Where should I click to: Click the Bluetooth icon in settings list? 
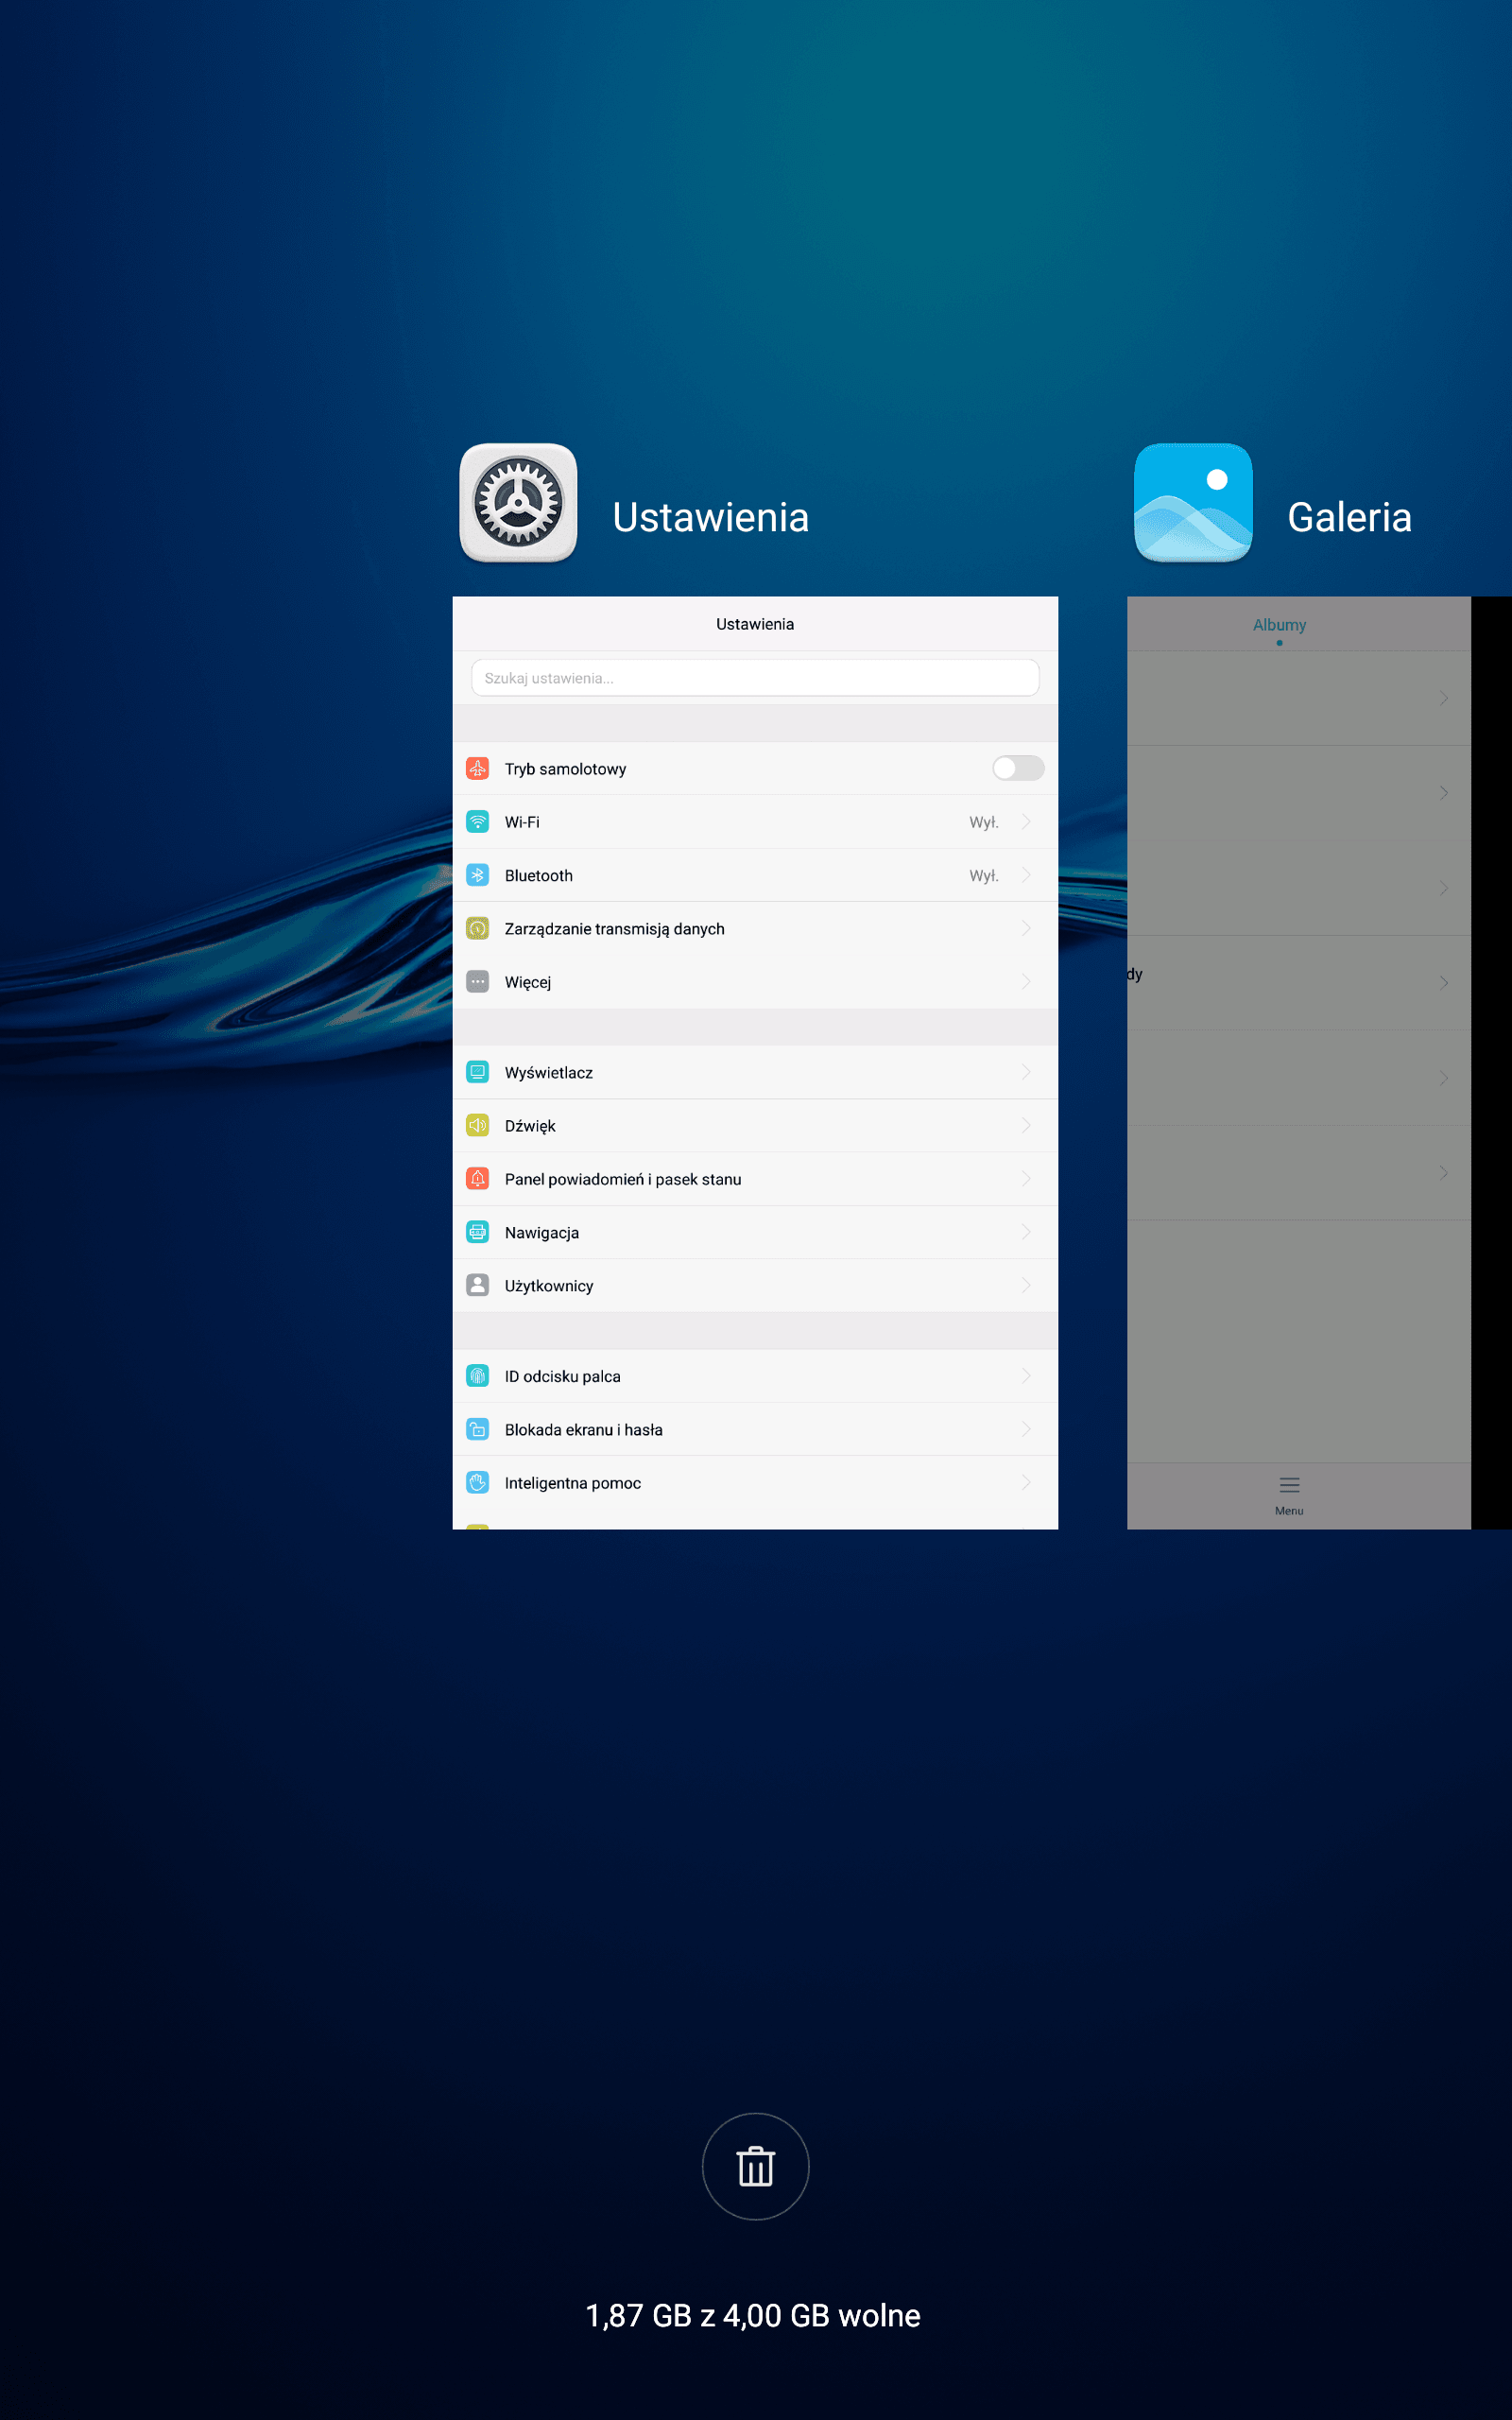[478, 875]
